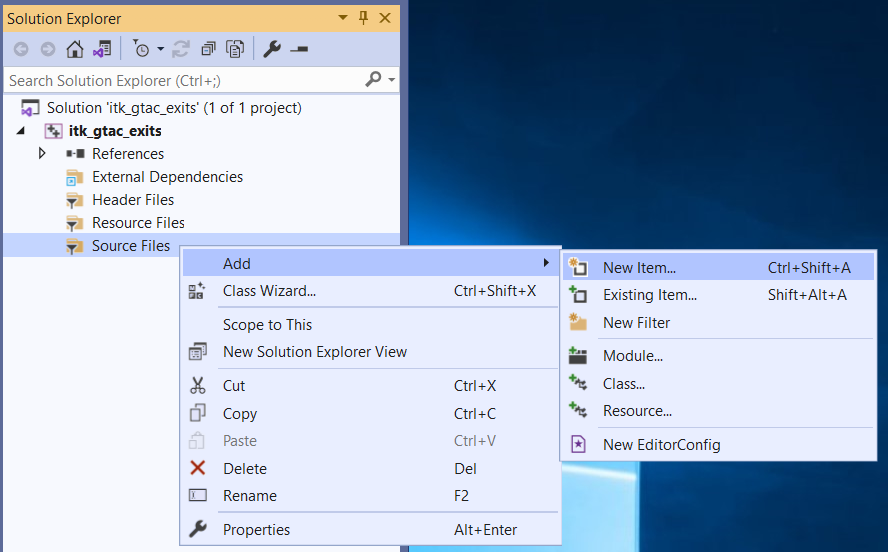Click the Preview Selected Items dash icon

298,49
